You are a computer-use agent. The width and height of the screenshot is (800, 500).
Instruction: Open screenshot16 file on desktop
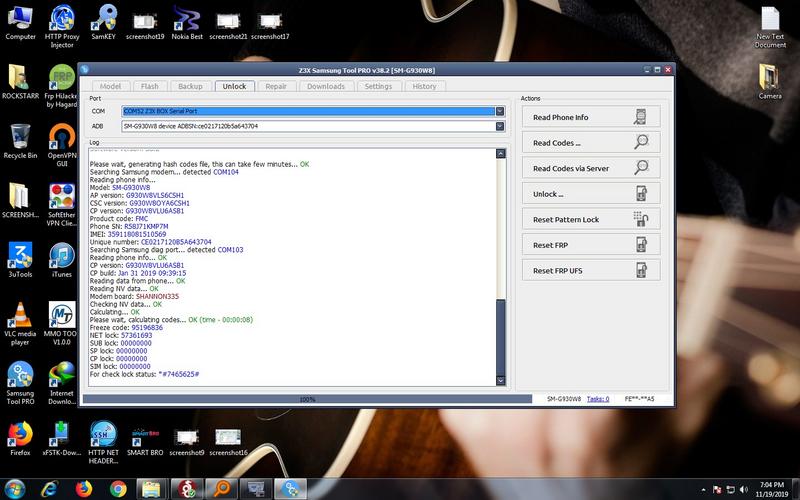tap(228, 442)
